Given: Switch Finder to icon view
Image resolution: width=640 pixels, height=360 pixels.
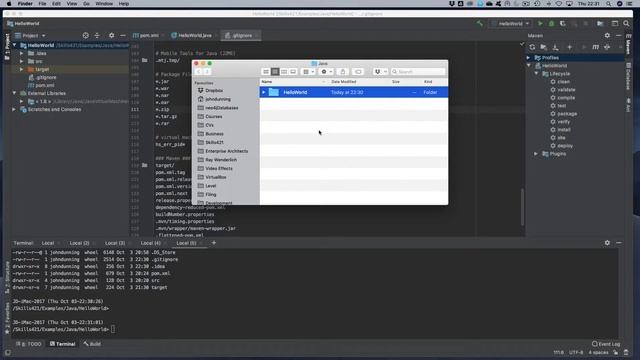Looking at the screenshot, I should tap(266, 72).
